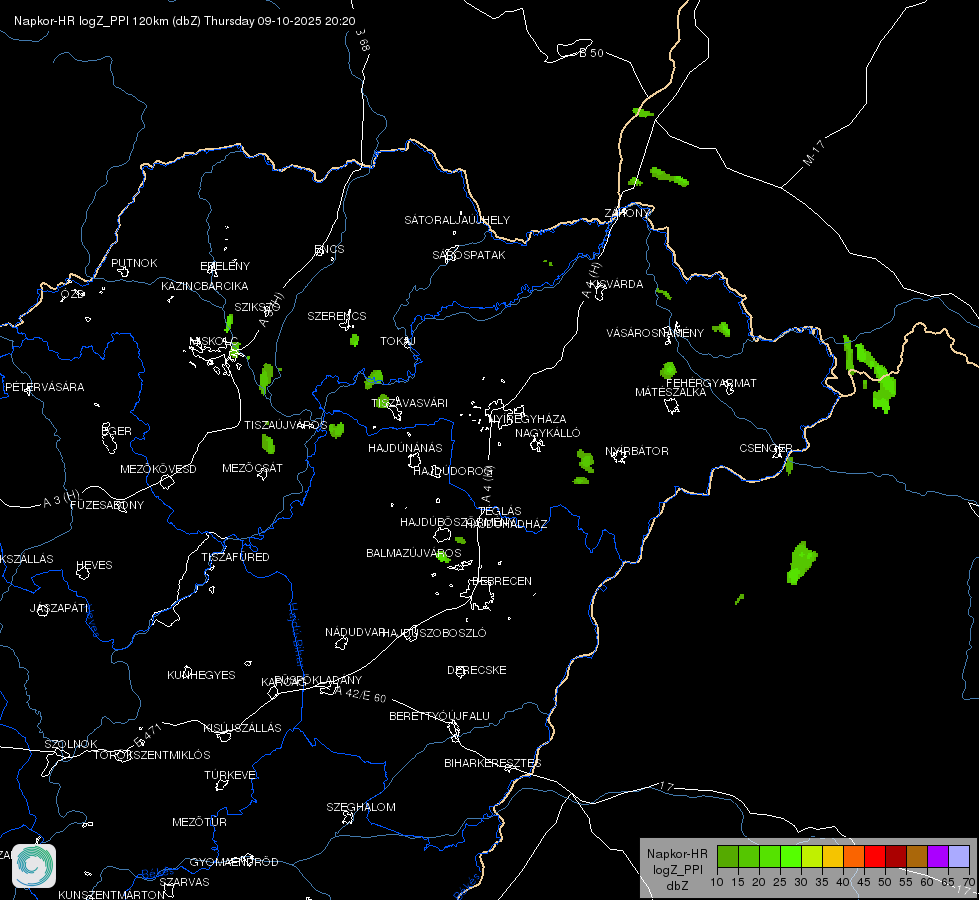
Task: Click the EGER city label
Action: pyautogui.click(x=117, y=431)
